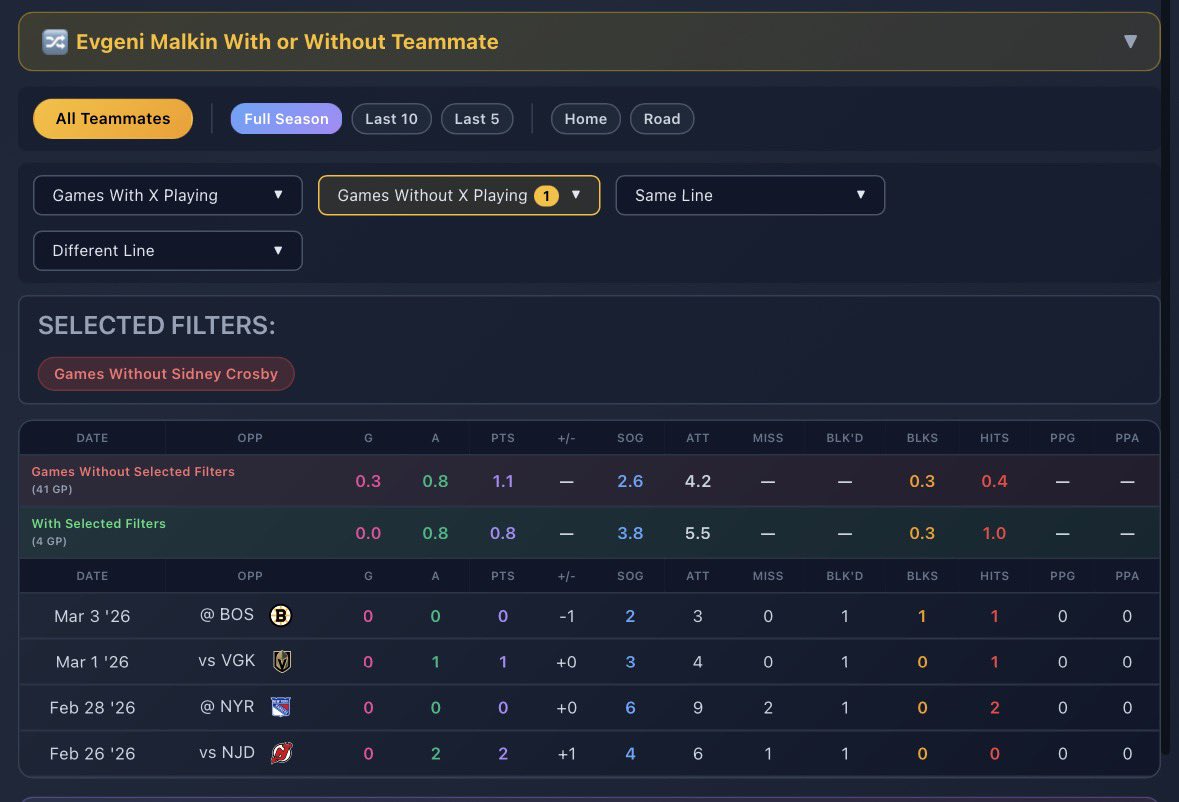Click the New York Rangers team logo
Screen dimensions: 1179x802
click(280, 707)
